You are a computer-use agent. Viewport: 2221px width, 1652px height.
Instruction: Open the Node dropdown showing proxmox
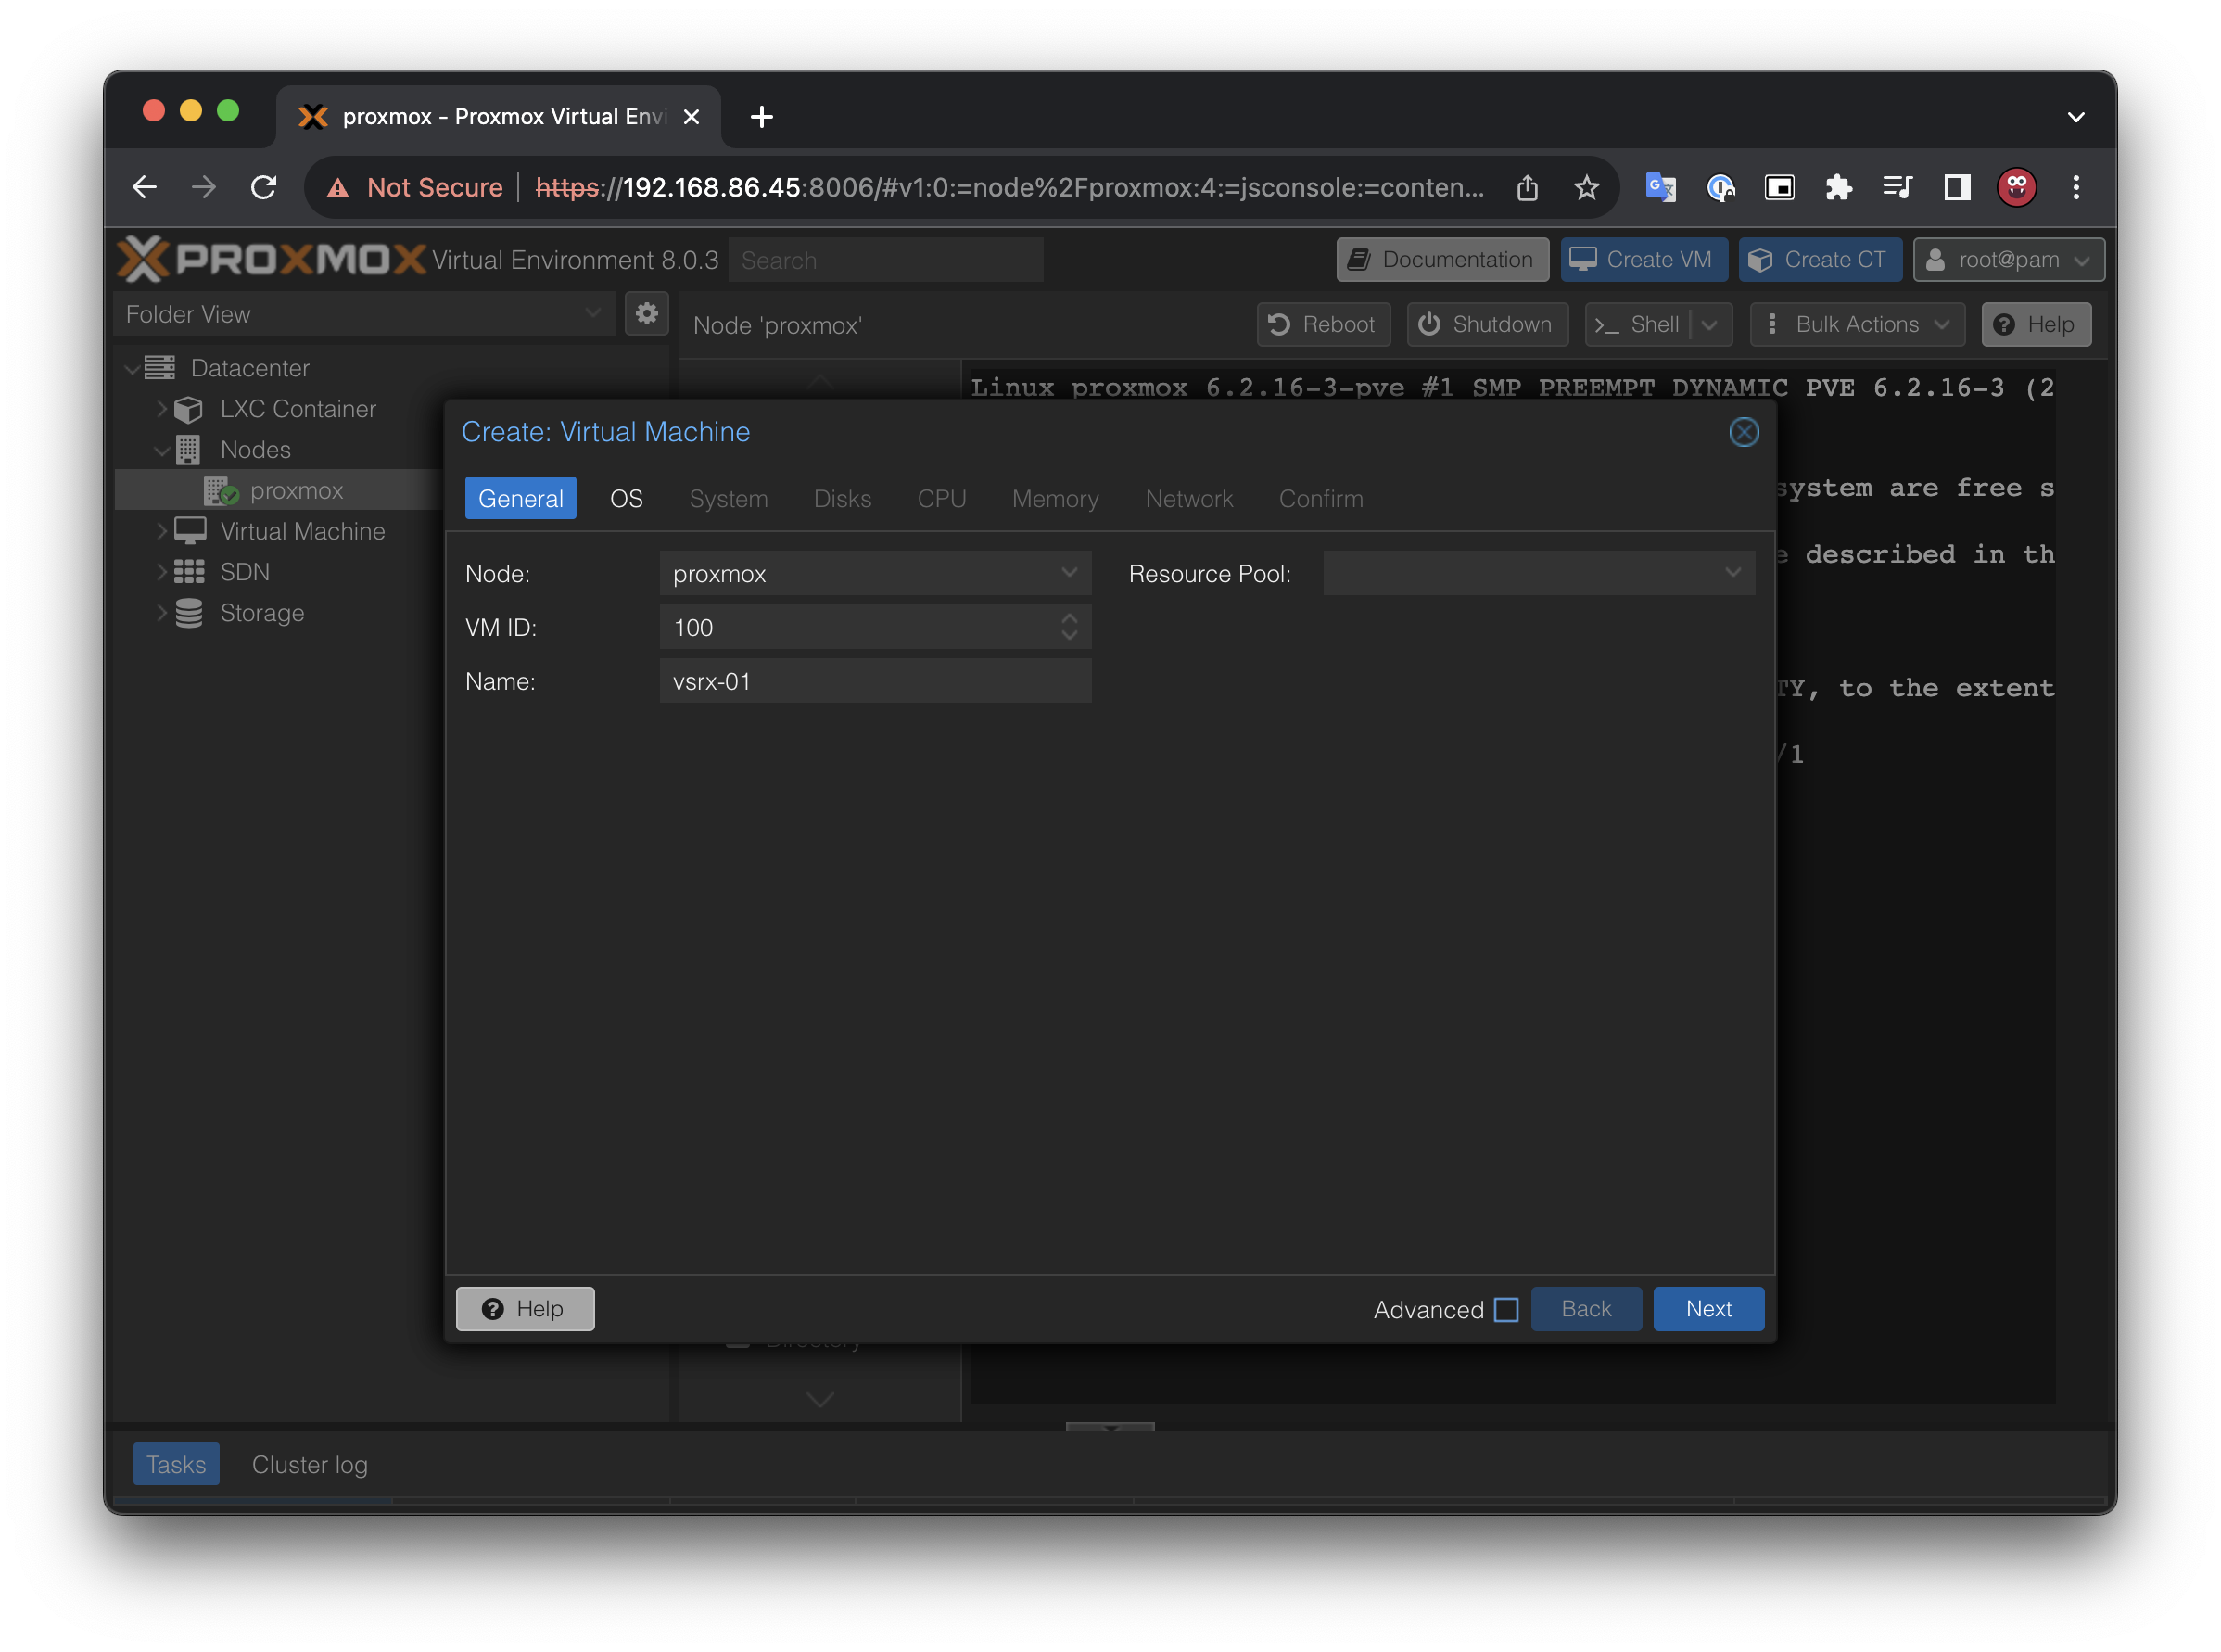(x=1069, y=573)
